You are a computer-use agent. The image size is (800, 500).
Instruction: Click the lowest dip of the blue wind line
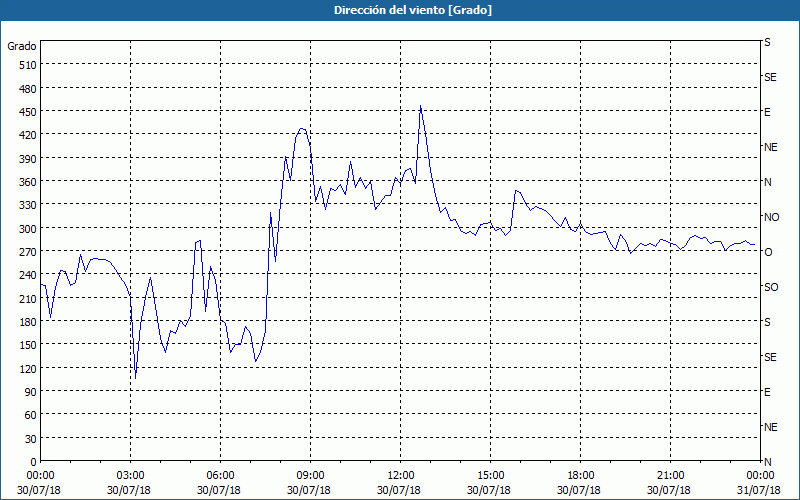(x=136, y=378)
